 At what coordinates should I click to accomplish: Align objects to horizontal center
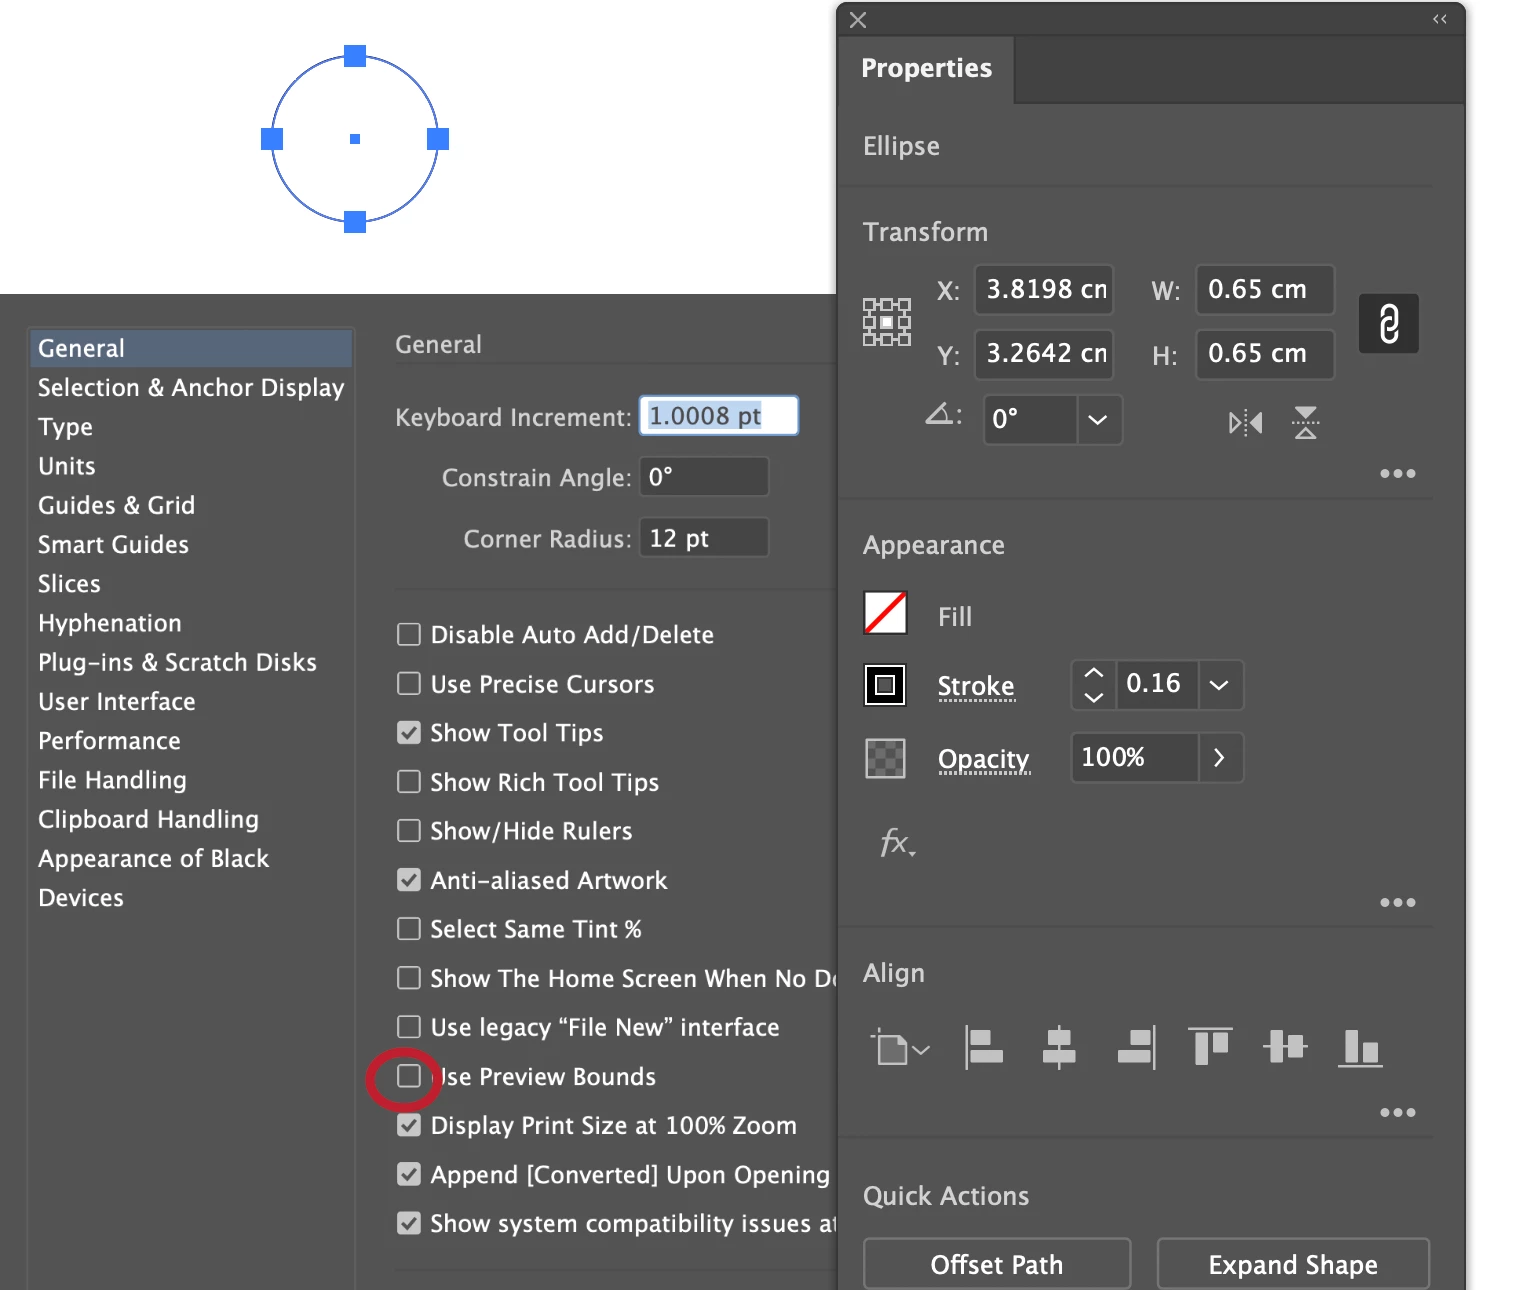1059,1048
